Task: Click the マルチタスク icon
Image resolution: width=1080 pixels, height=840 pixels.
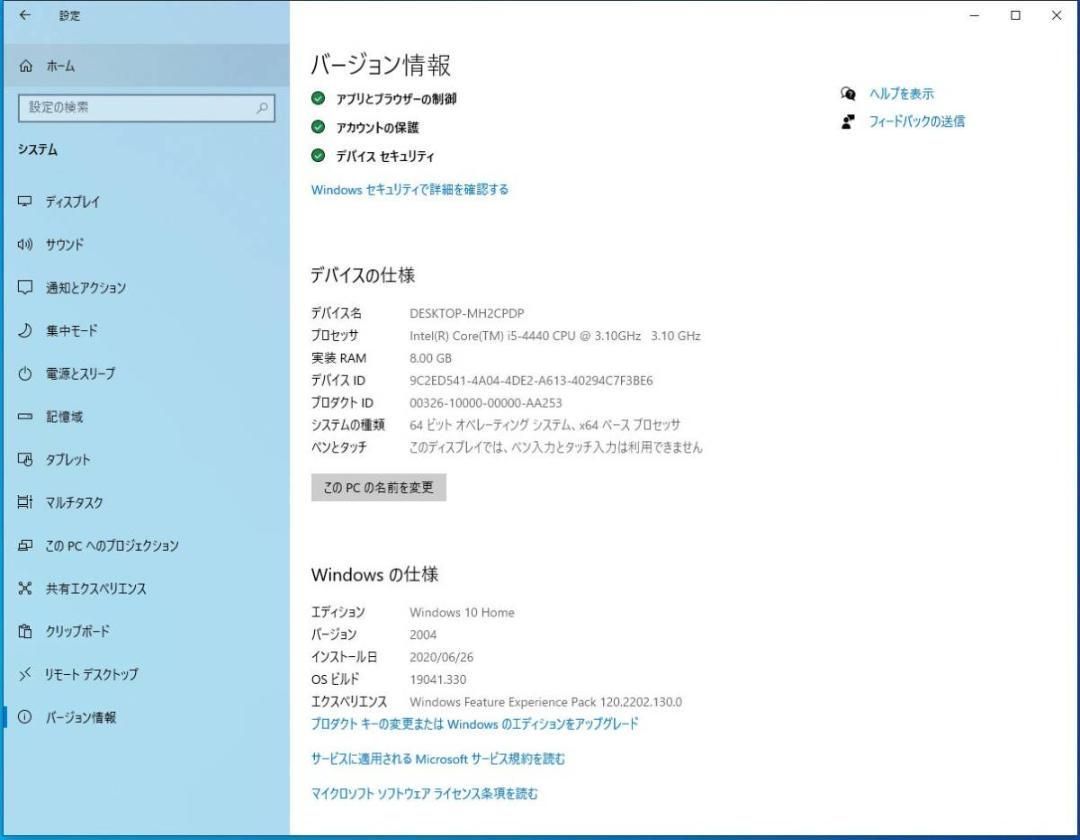Action: [x=25, y=502]
